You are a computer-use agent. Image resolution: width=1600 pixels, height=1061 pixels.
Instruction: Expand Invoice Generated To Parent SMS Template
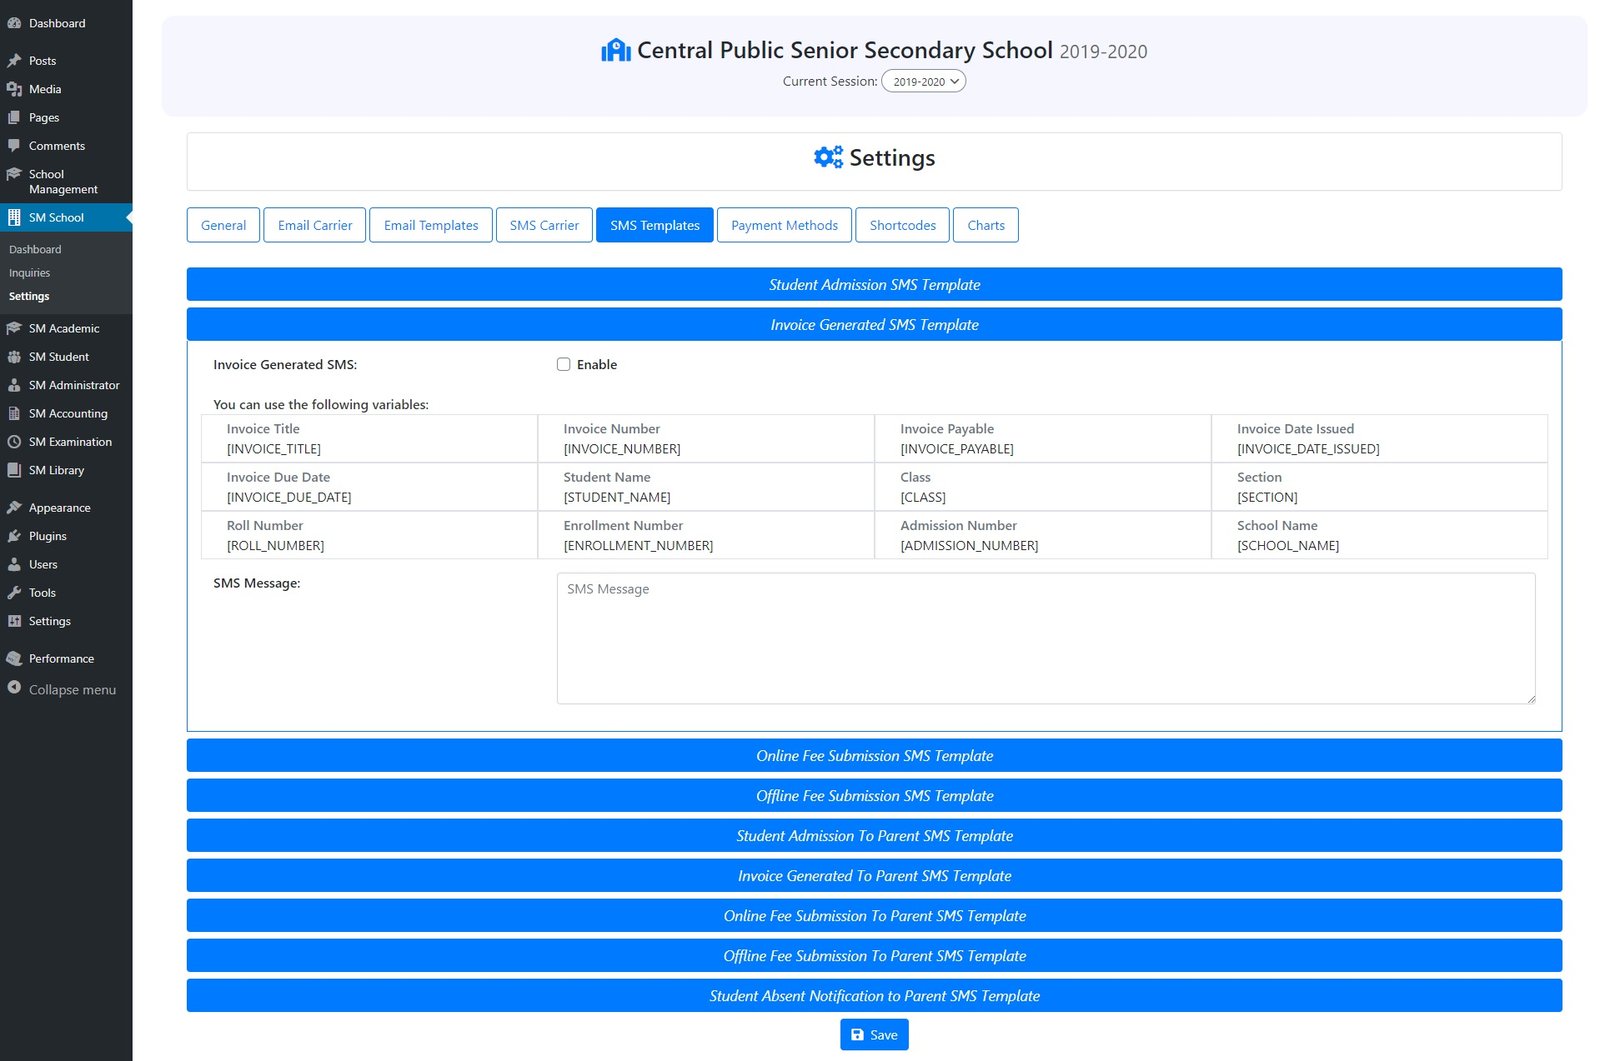click(x=874, y=875)
